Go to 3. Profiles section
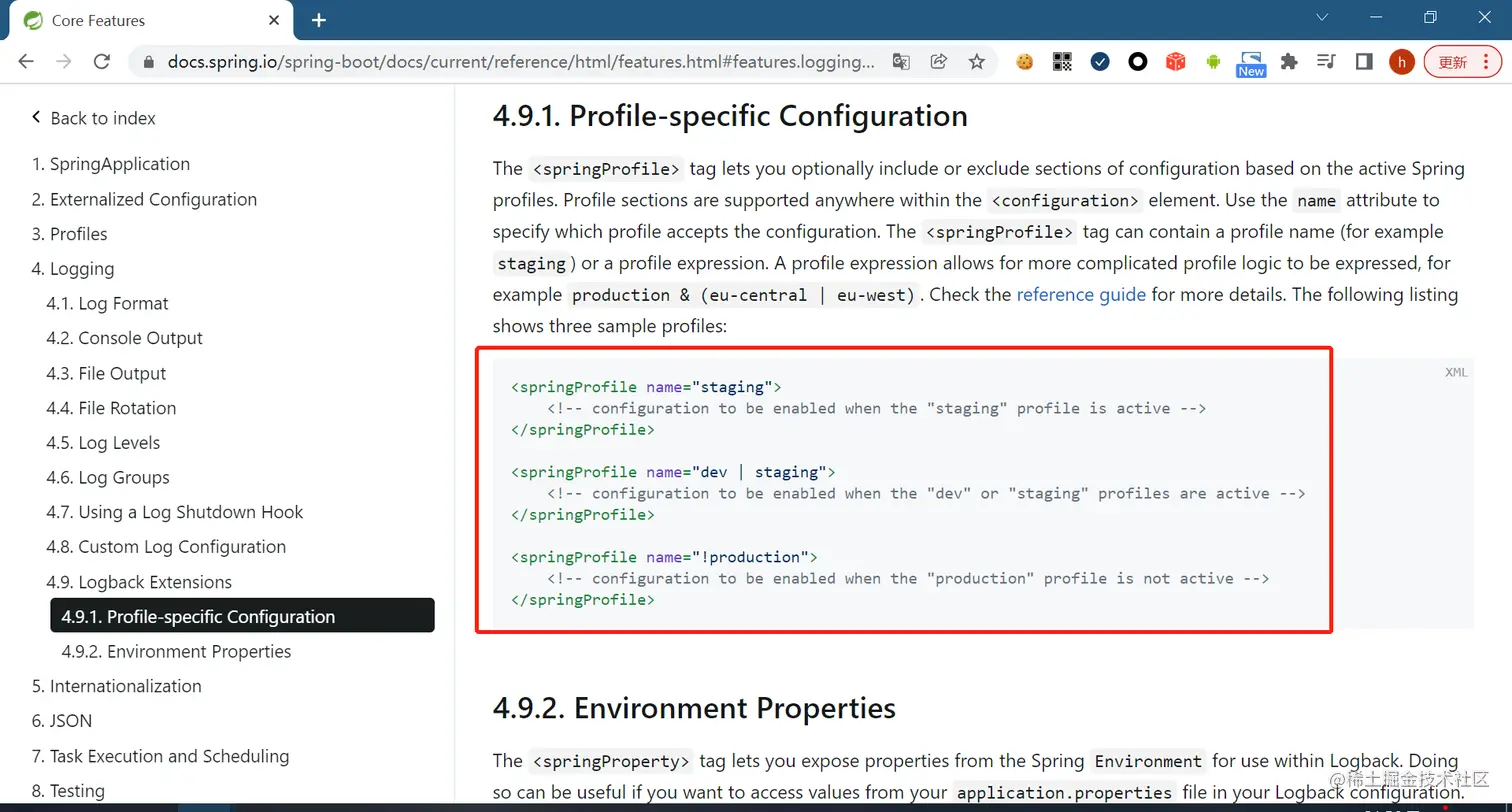Image resolution: width=1512 pixels, height=812 pixels. [70, 234]
